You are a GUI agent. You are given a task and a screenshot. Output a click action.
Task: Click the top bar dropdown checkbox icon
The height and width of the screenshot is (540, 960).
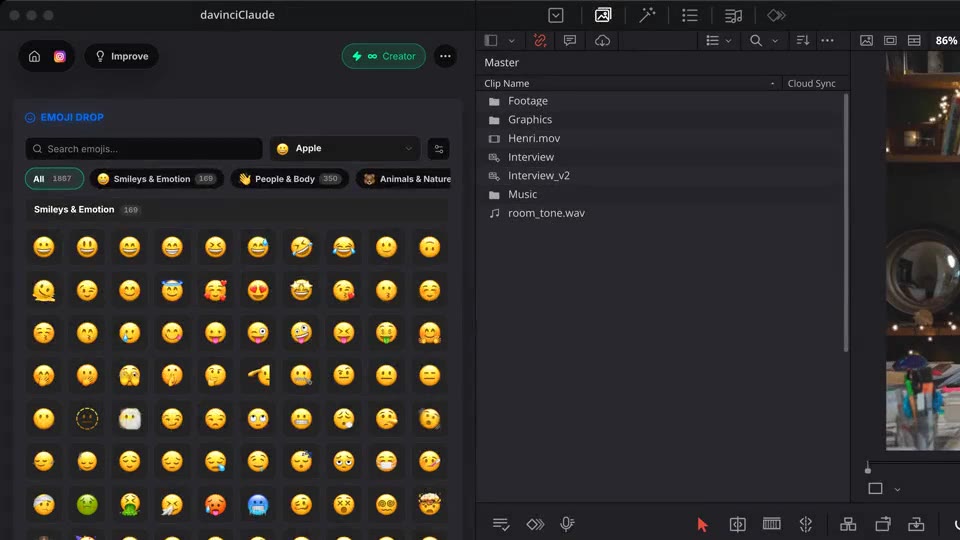(555, 15)
